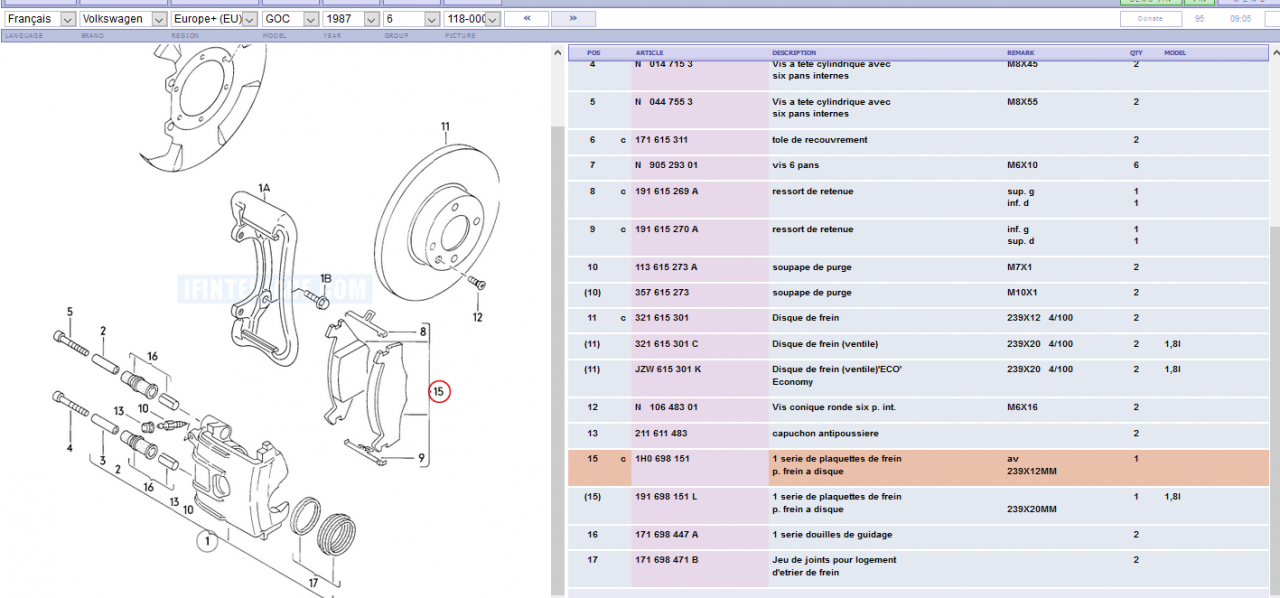Click the Donate button
Image resolution: width=1280 pixels, height=598 pixels.
point(1150,19)
